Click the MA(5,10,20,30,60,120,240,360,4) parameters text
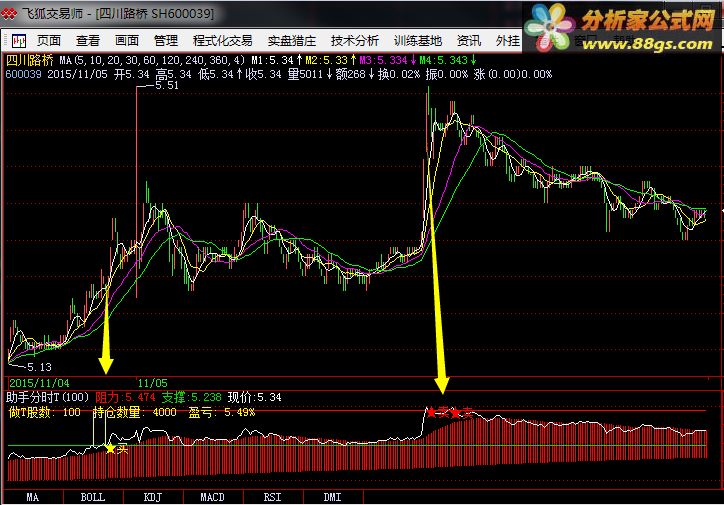This screenshot has width=724, height=505. coord(152,60)
